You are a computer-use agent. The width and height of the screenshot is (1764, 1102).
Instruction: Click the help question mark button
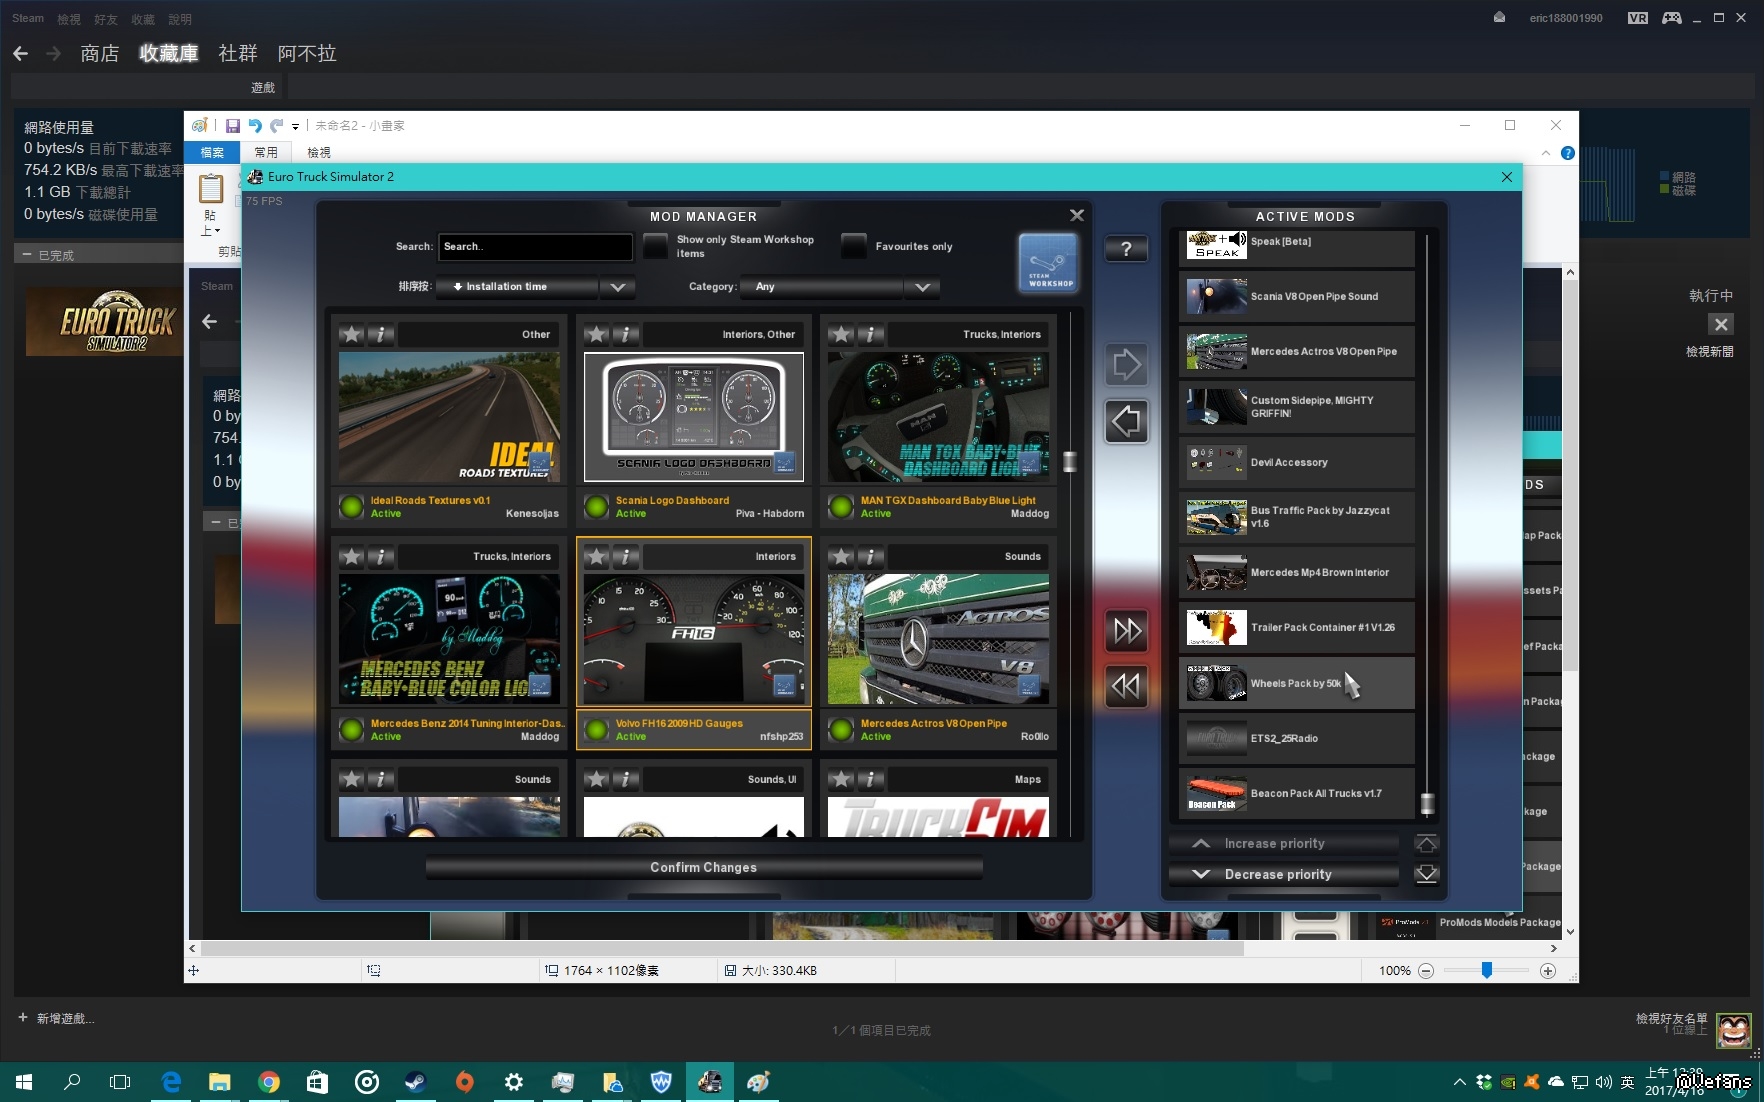tap(1126, 249)
